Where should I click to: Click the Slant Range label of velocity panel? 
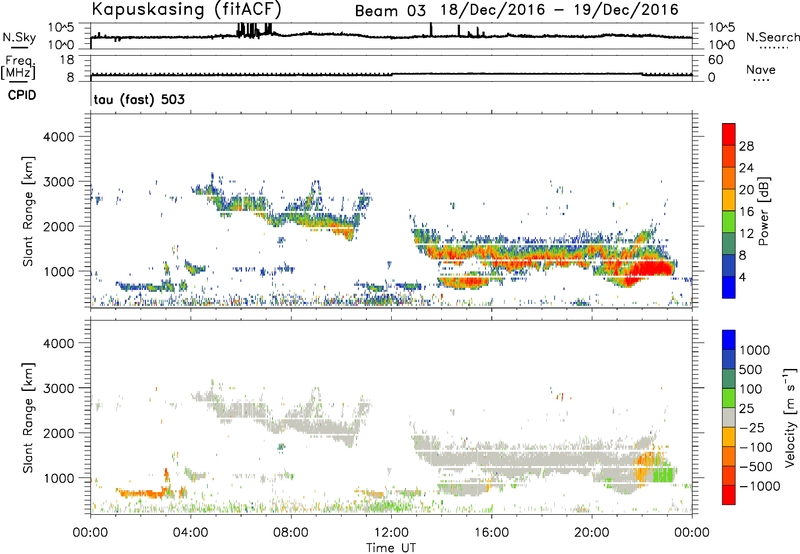pos(28,418)
